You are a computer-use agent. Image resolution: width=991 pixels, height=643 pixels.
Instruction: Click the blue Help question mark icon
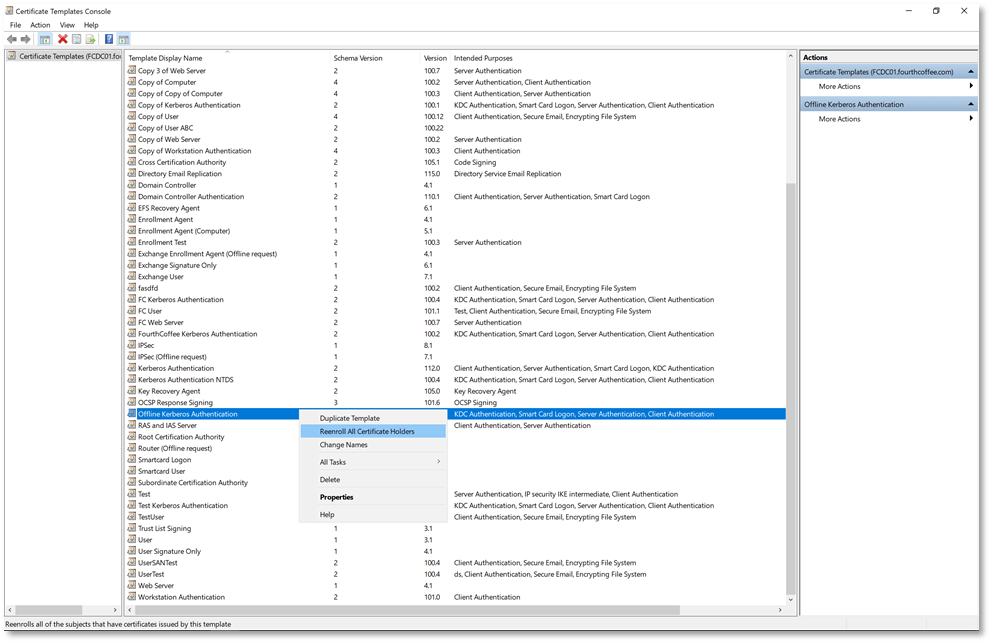[x=109, y=39]
